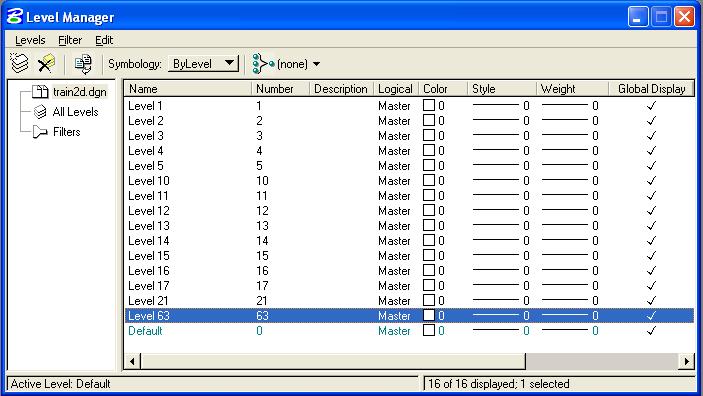
Task: Toggle Global Display checkmark for Level 13
Action: point(651,226)
